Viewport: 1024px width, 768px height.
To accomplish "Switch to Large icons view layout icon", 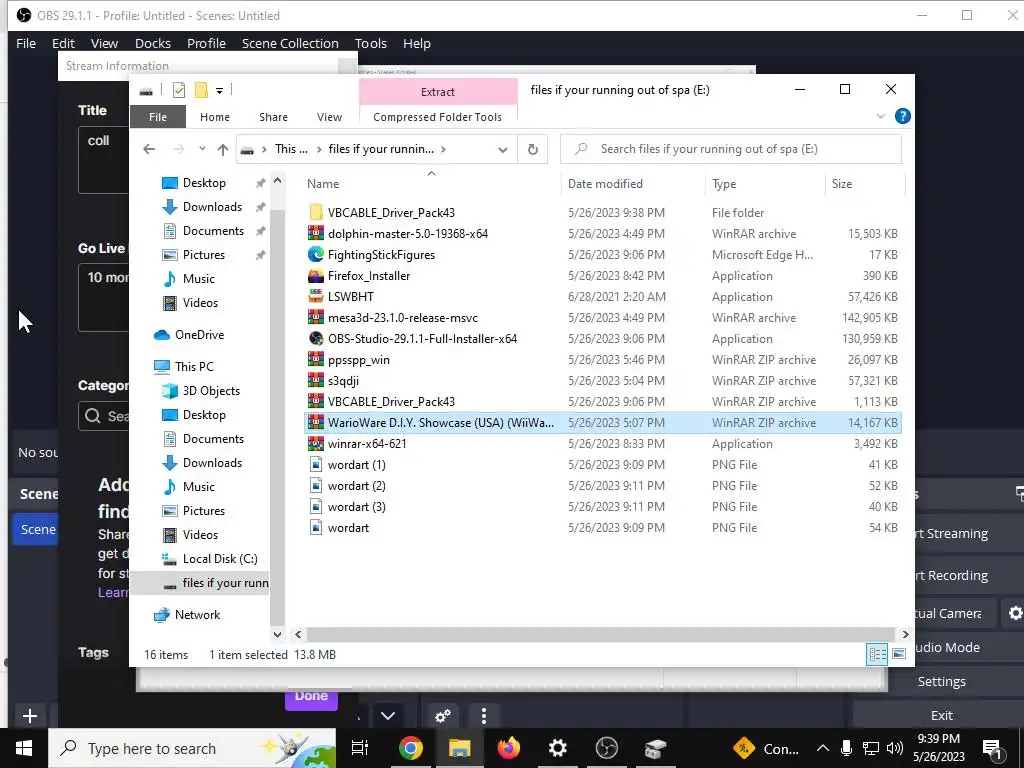I will coord(899,654).
